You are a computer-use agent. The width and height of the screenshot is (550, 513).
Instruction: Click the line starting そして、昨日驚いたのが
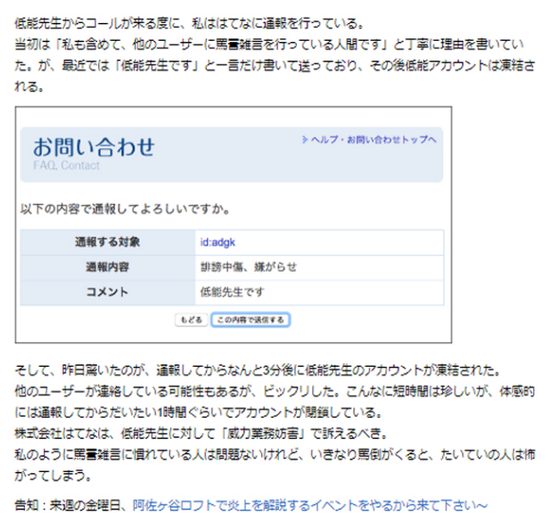click(258, 370)
